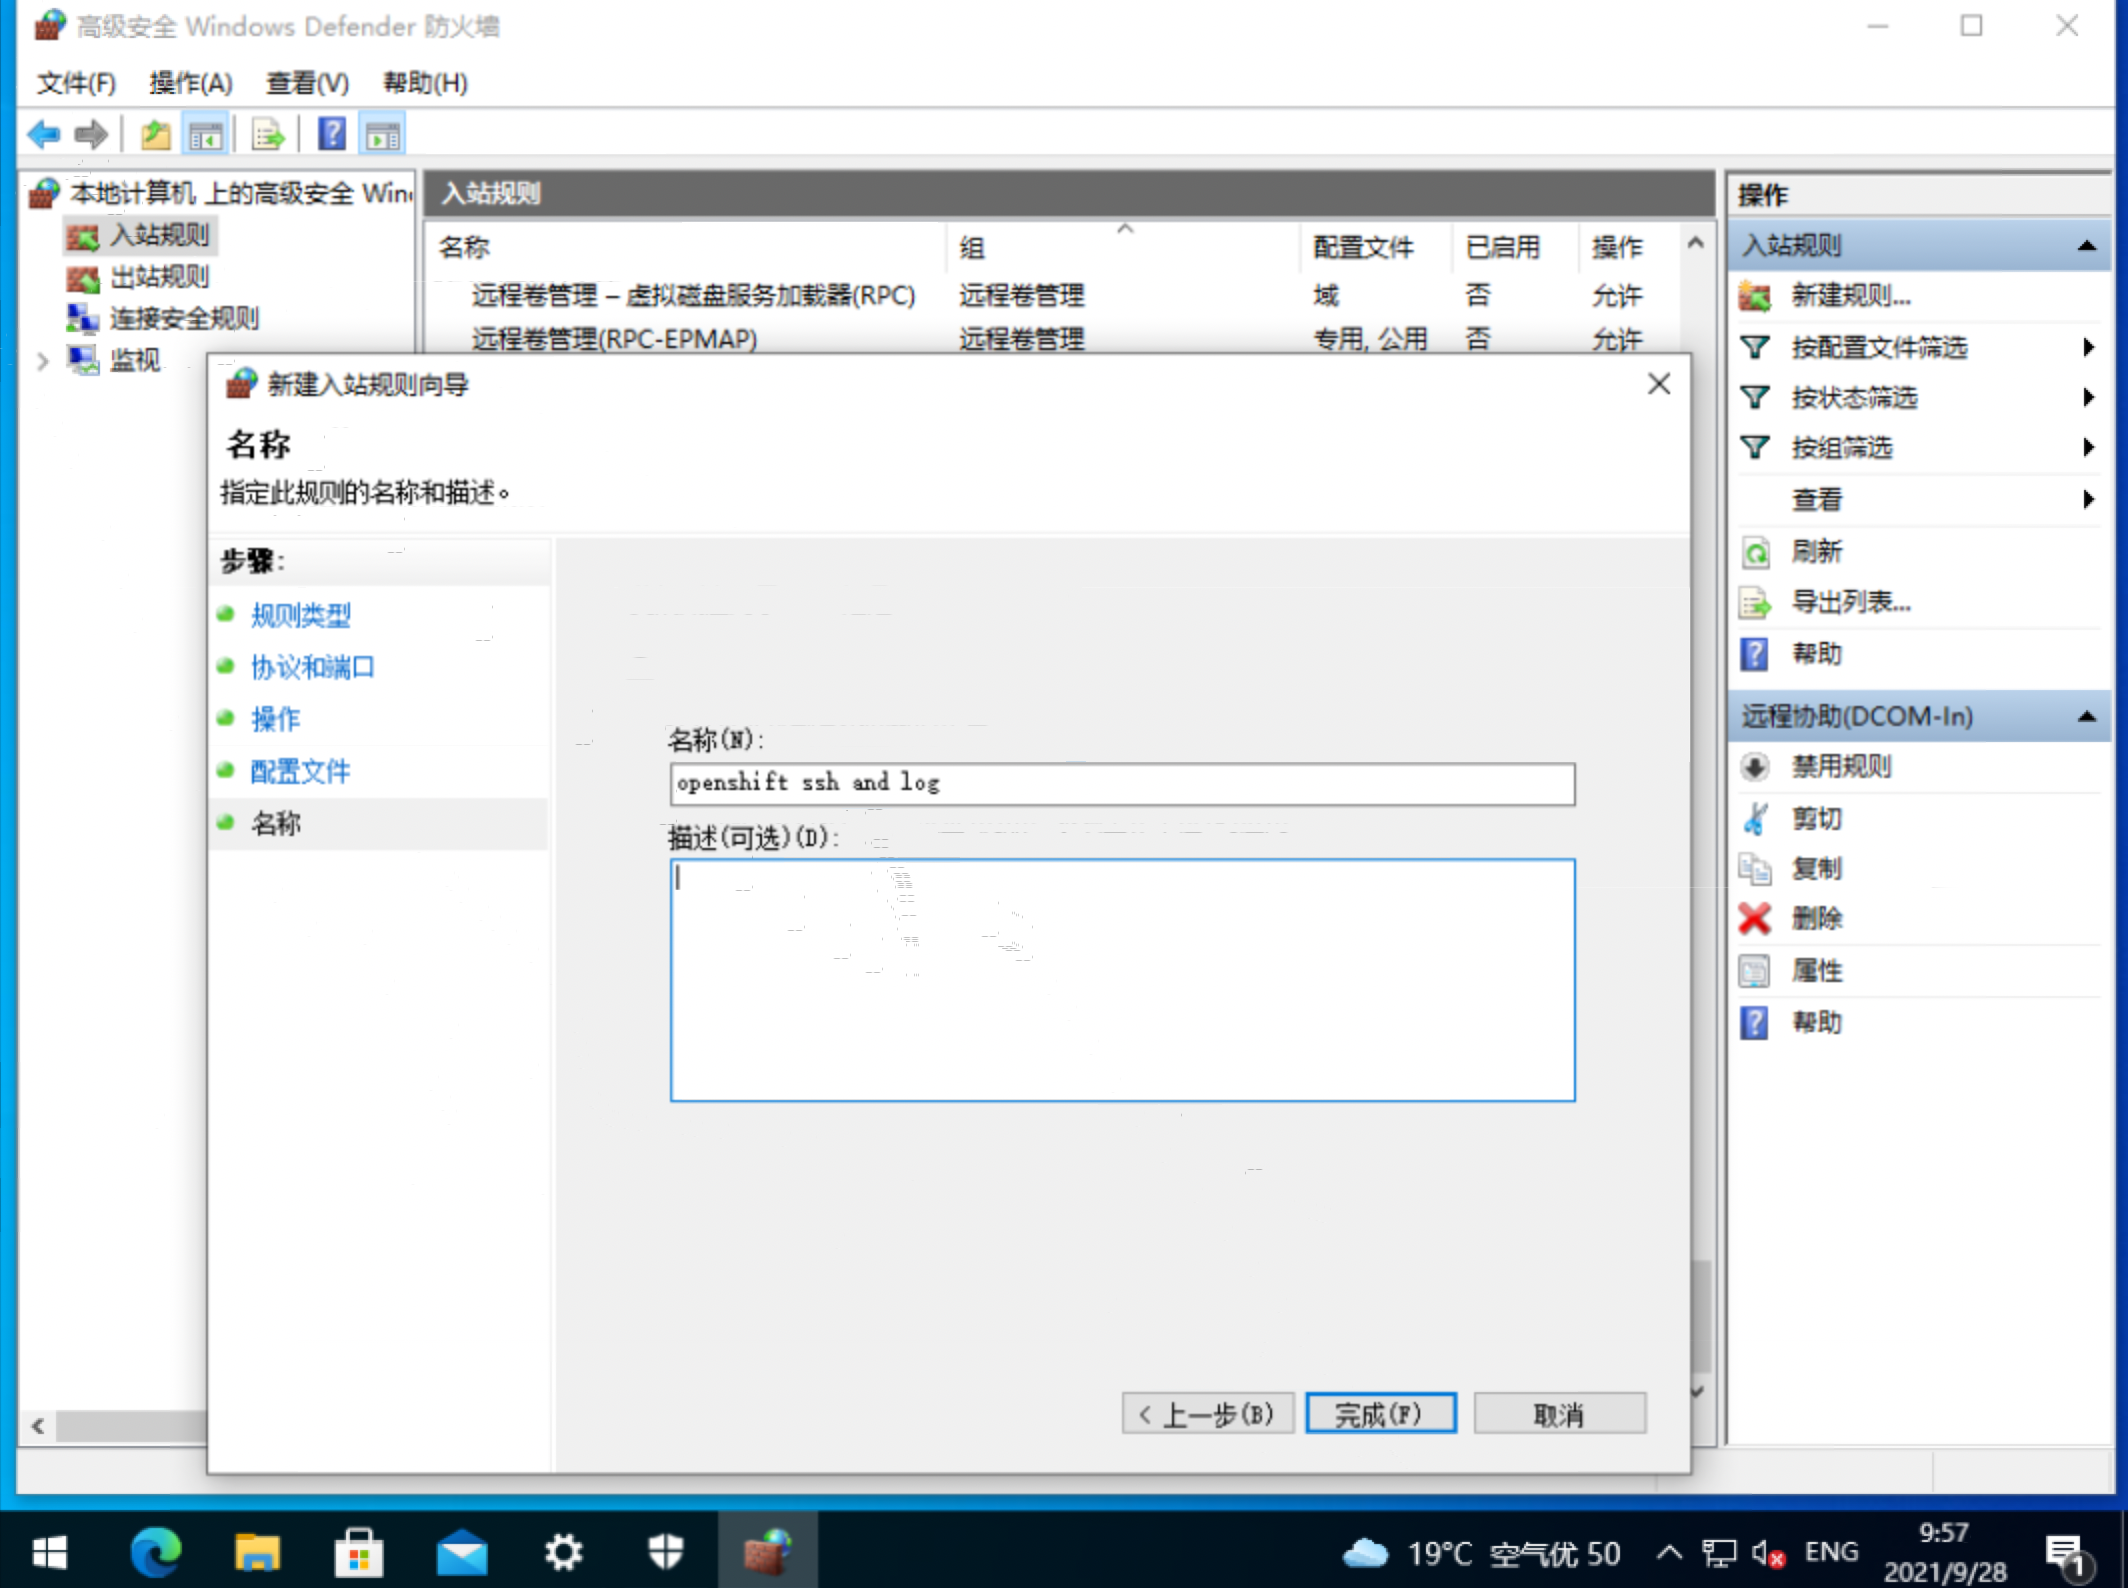Collapse the 远程协助(DCOM-In) actions section
The image size is (2128, 1588).
coord(2086,716)
